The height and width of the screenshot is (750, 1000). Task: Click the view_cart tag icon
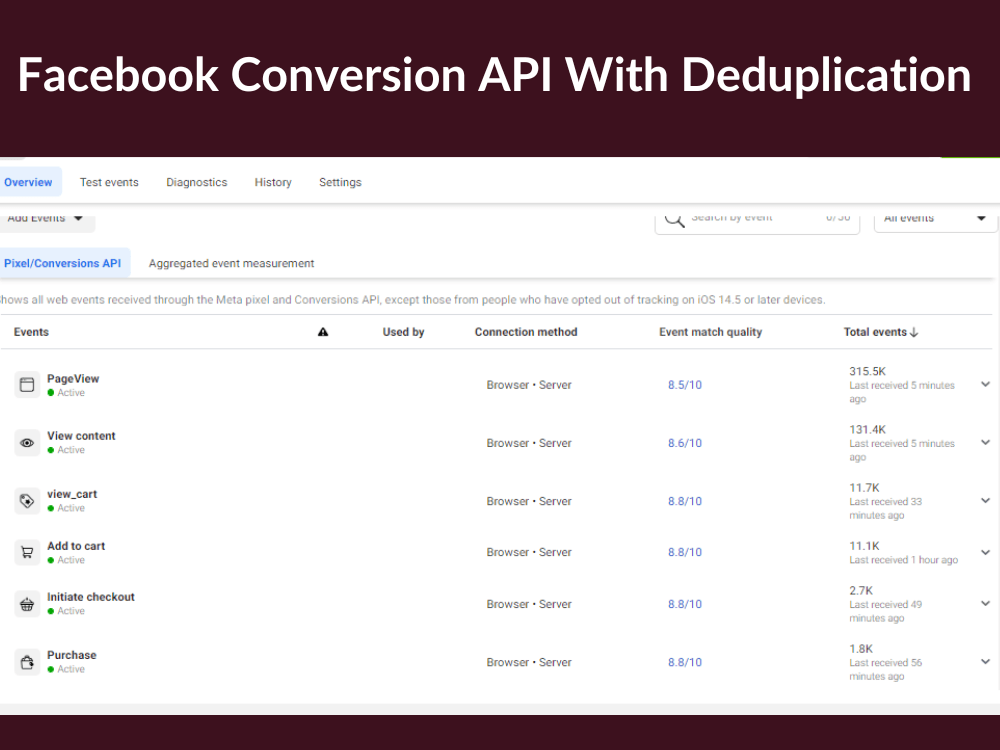pyautogui.click(x=27, y=499)
